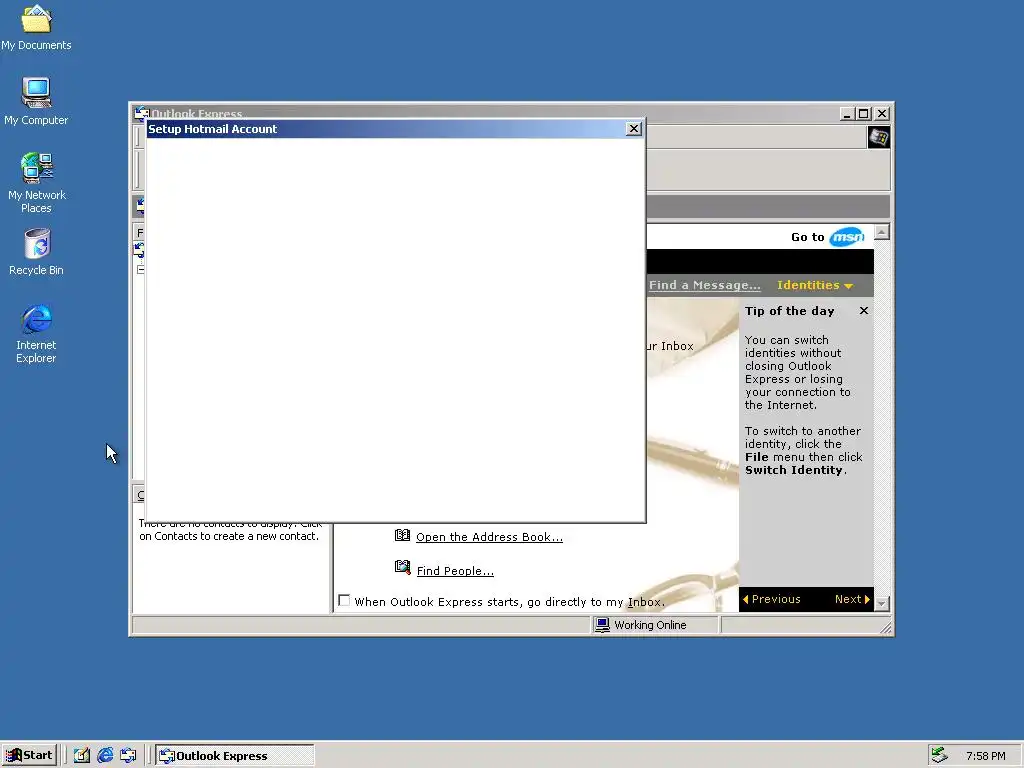
Task: Open the Identities dropdown
Action: 814,285
